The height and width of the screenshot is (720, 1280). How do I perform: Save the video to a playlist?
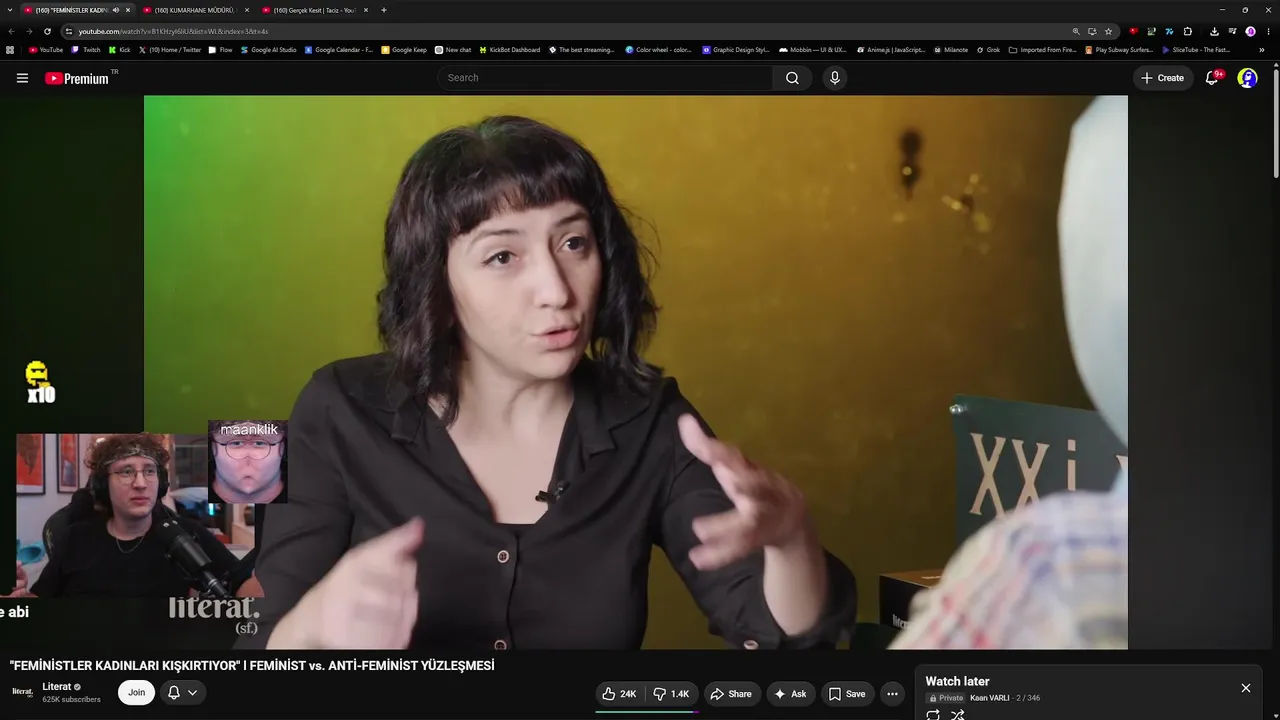pyautogui.click(x=847, y=694)
